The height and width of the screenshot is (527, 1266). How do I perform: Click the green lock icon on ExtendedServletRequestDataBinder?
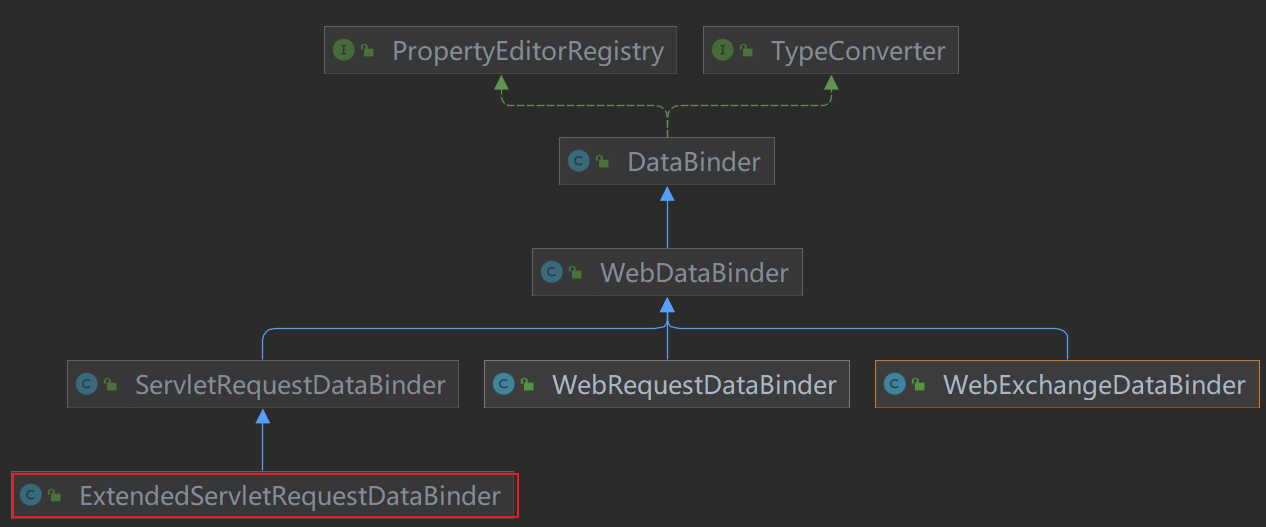coord(54,496)
